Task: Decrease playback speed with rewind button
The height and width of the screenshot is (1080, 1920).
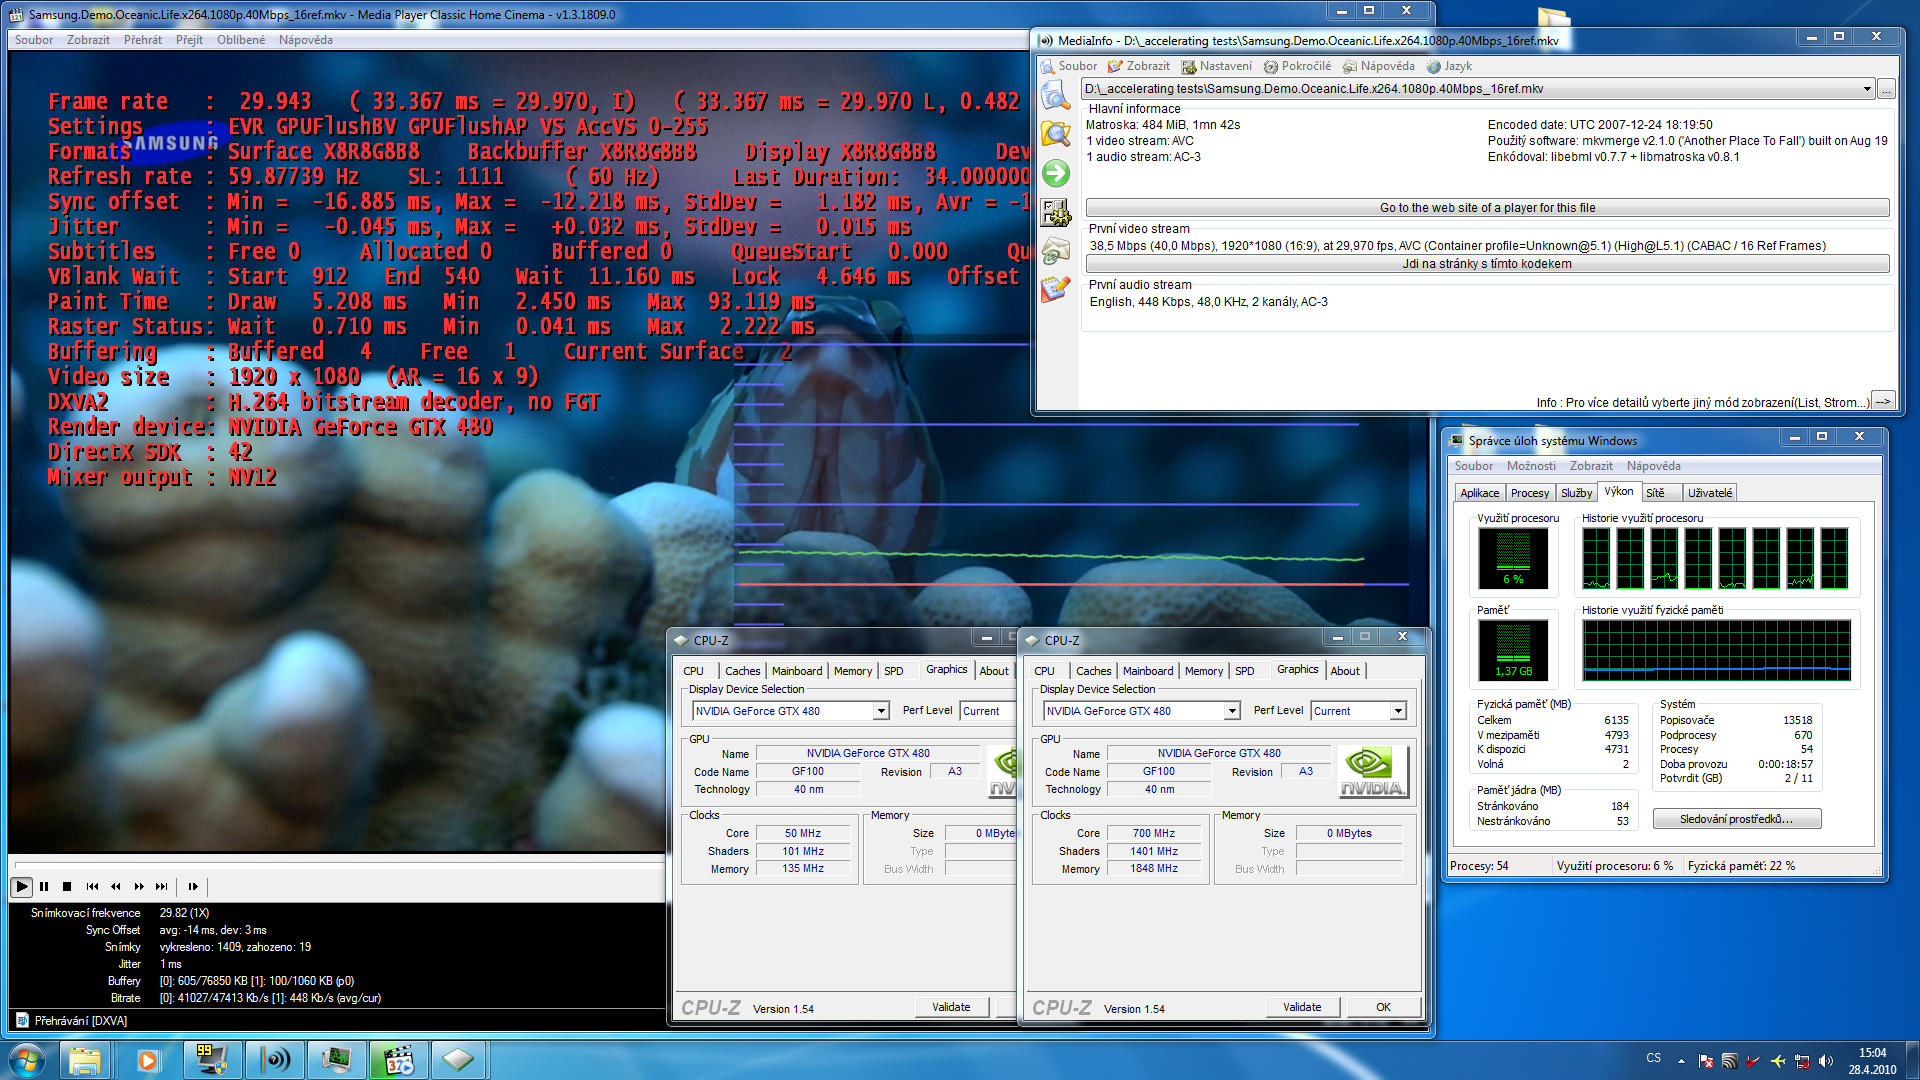Action: click(x=115, y=886)
